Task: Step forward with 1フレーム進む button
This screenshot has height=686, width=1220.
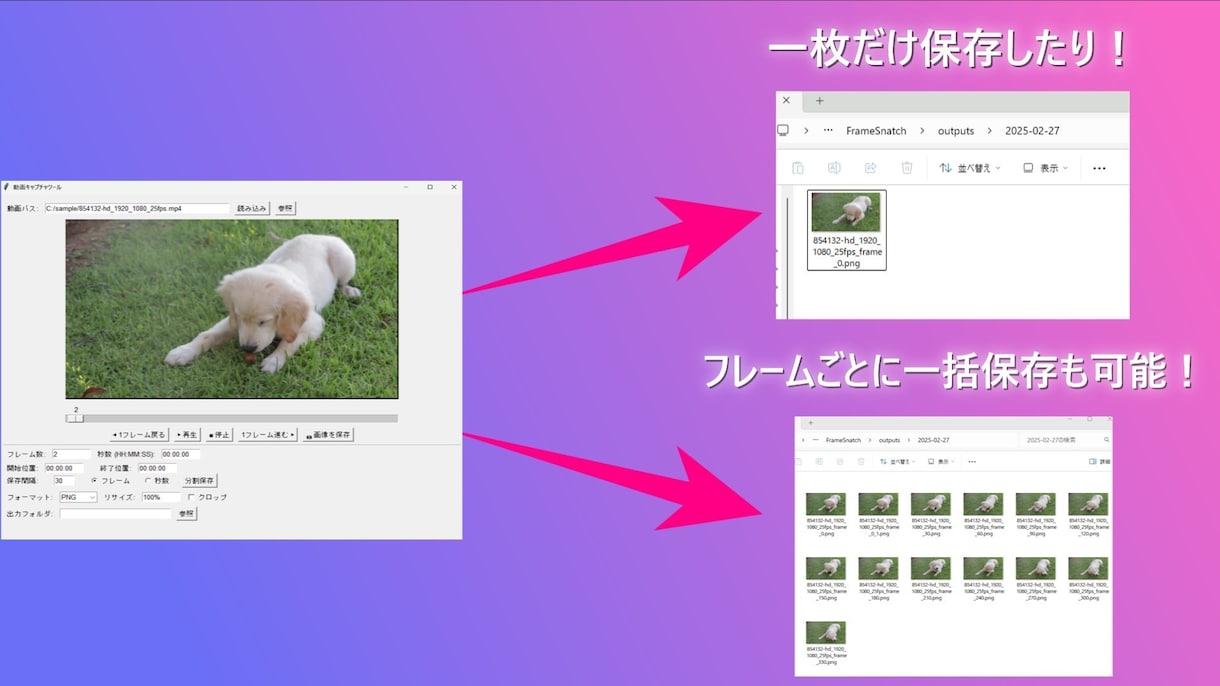Action: 267,435
